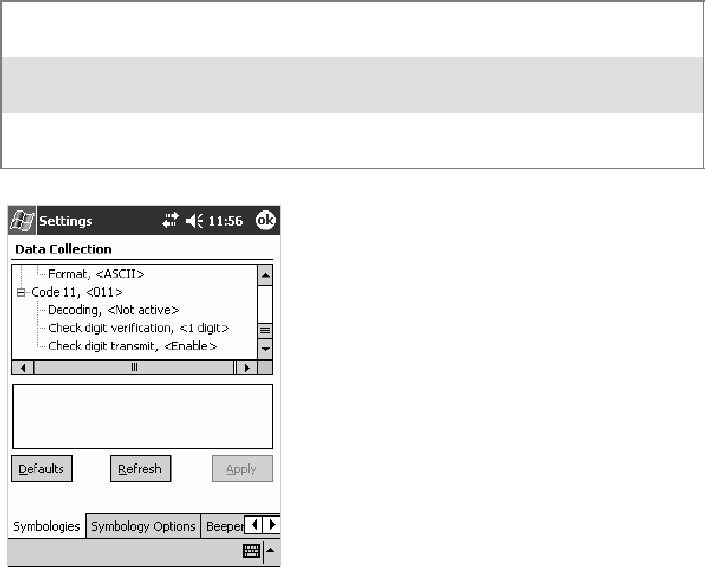Click the tree vertical scroll down arrow
Viewport: 705px width, 567px height.
[x=265, y=348]
